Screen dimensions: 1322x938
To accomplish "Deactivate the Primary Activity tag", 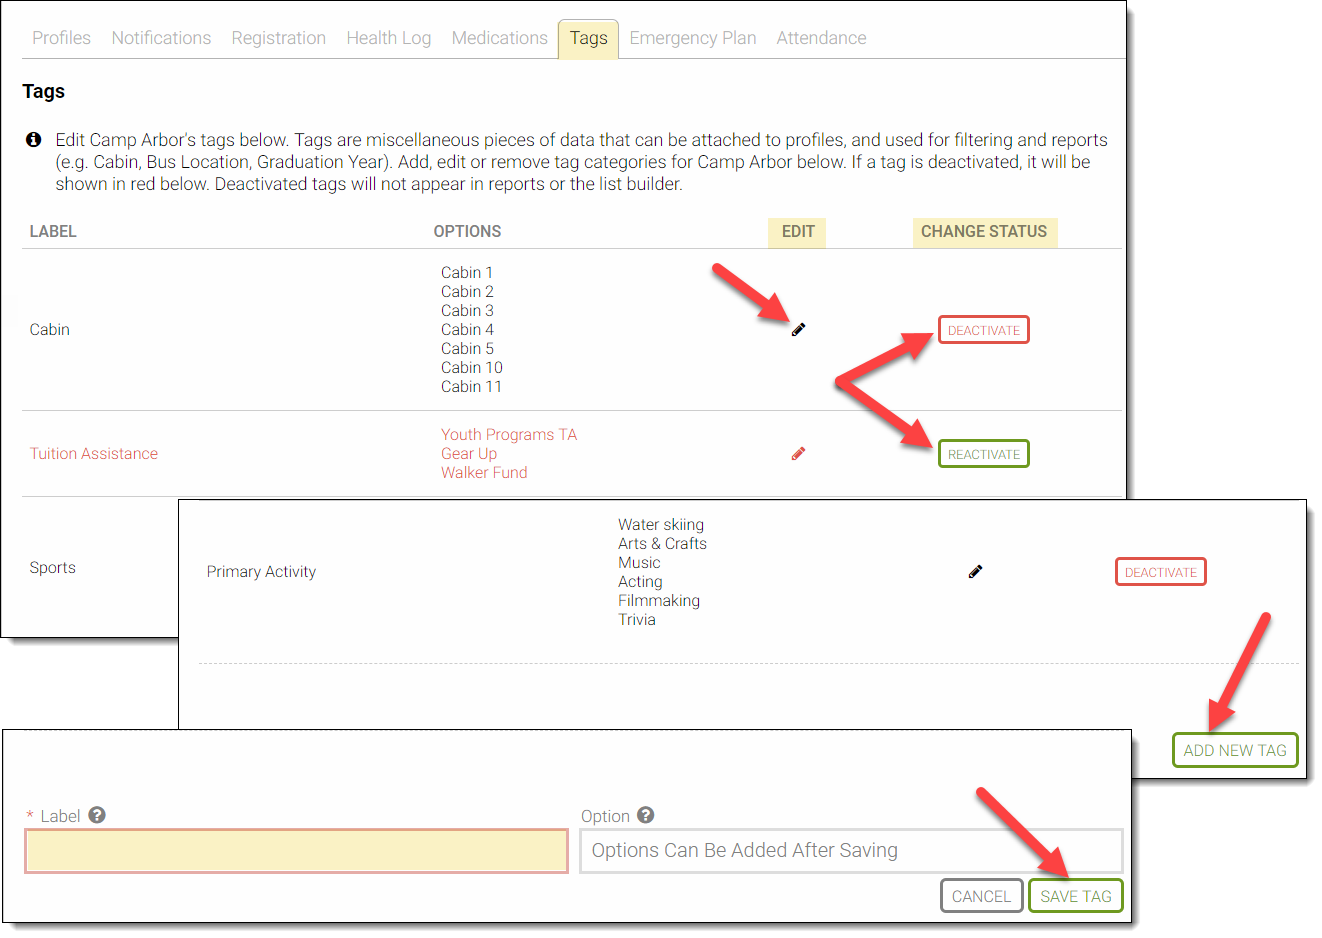I will tap(1160, 572).
